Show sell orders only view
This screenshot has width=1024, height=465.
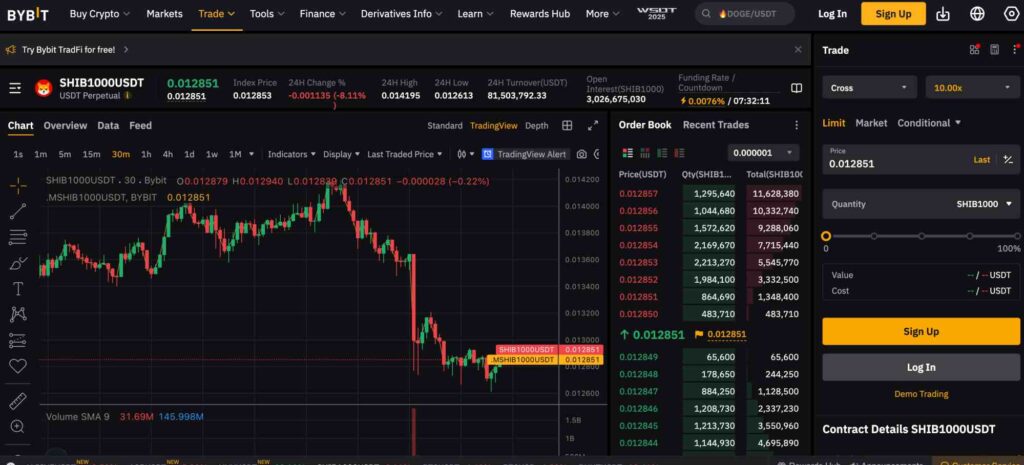679,153
